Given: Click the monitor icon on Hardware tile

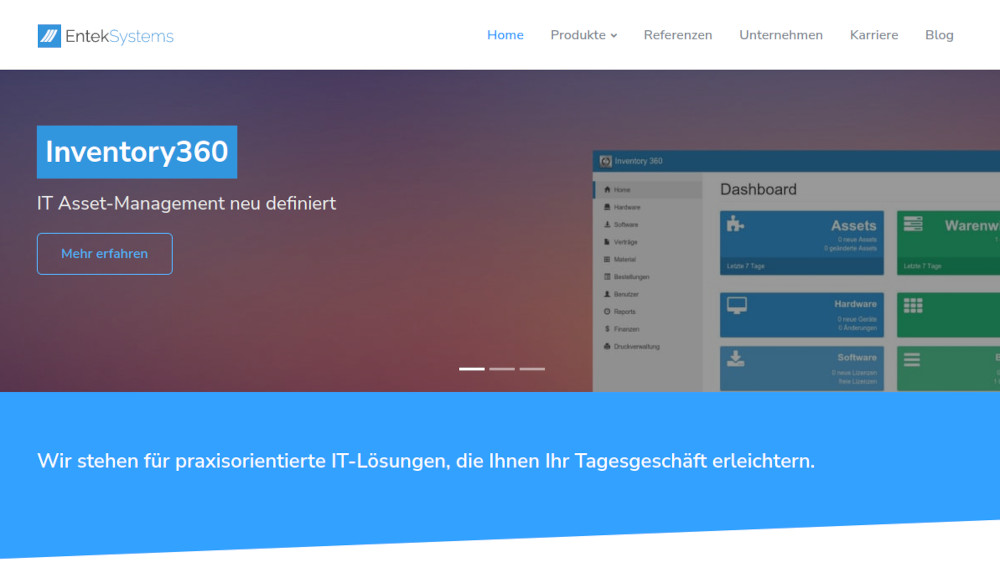Looking at the screenshot, I should pos(736,305).
